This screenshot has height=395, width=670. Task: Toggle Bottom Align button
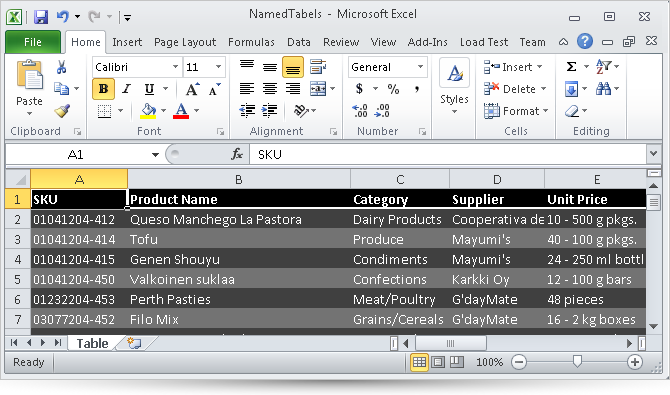pos(293,67)
